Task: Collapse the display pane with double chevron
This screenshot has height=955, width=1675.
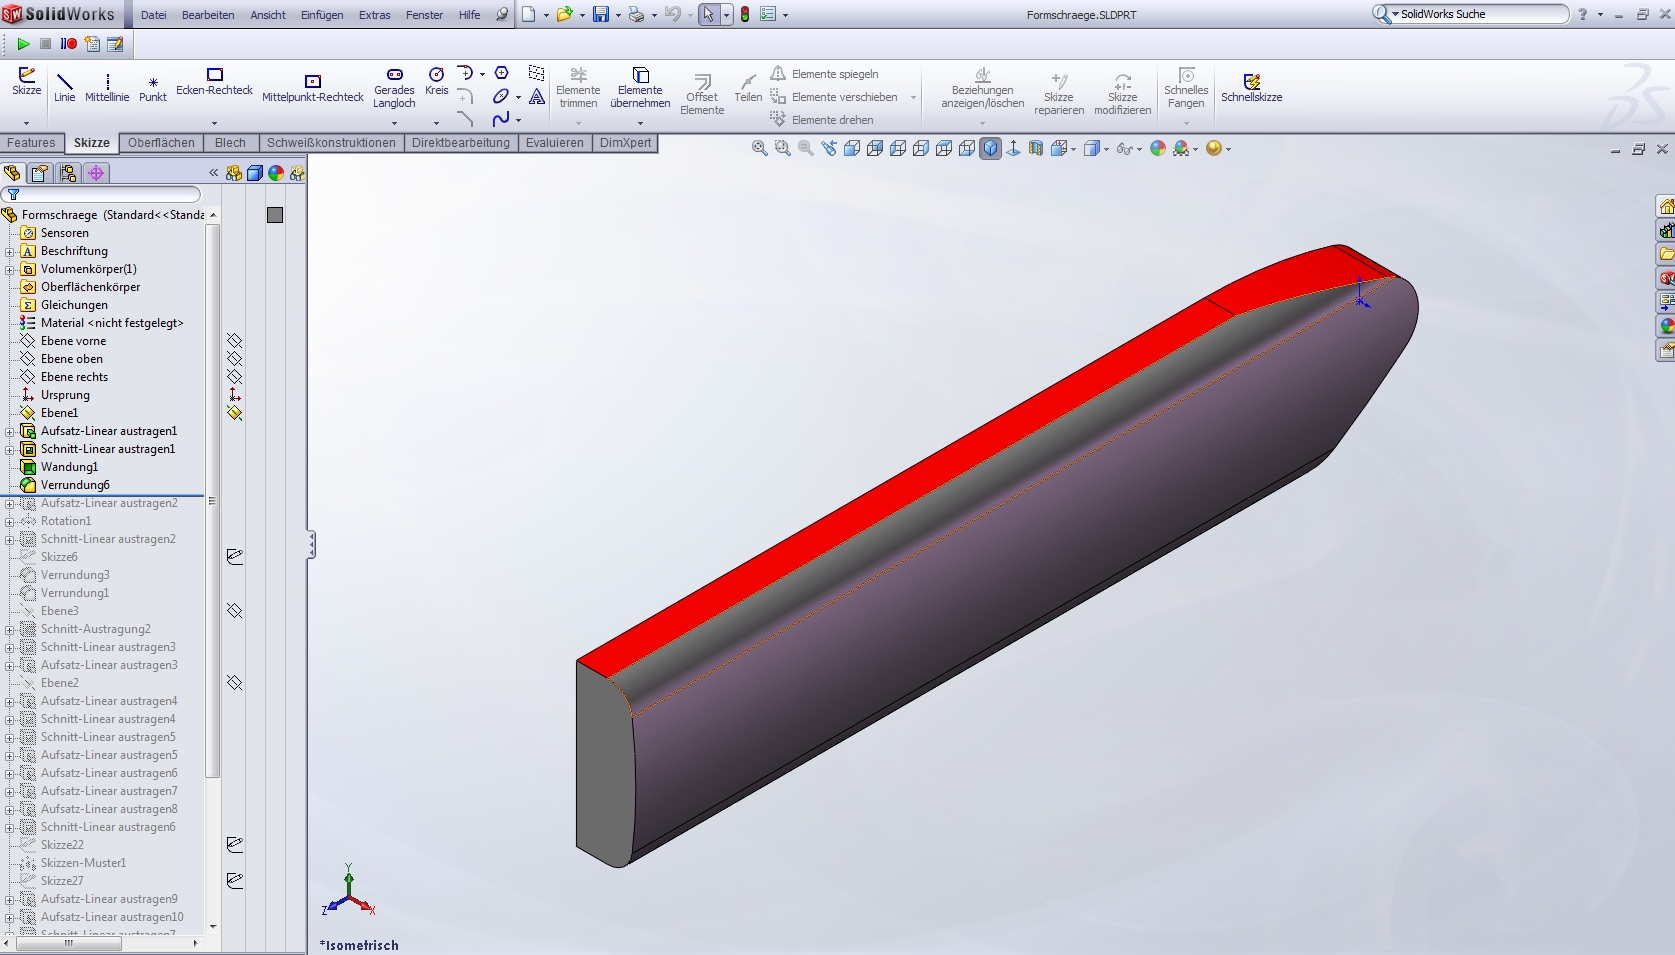Action: pyautogui.click(x=213, y=173)
